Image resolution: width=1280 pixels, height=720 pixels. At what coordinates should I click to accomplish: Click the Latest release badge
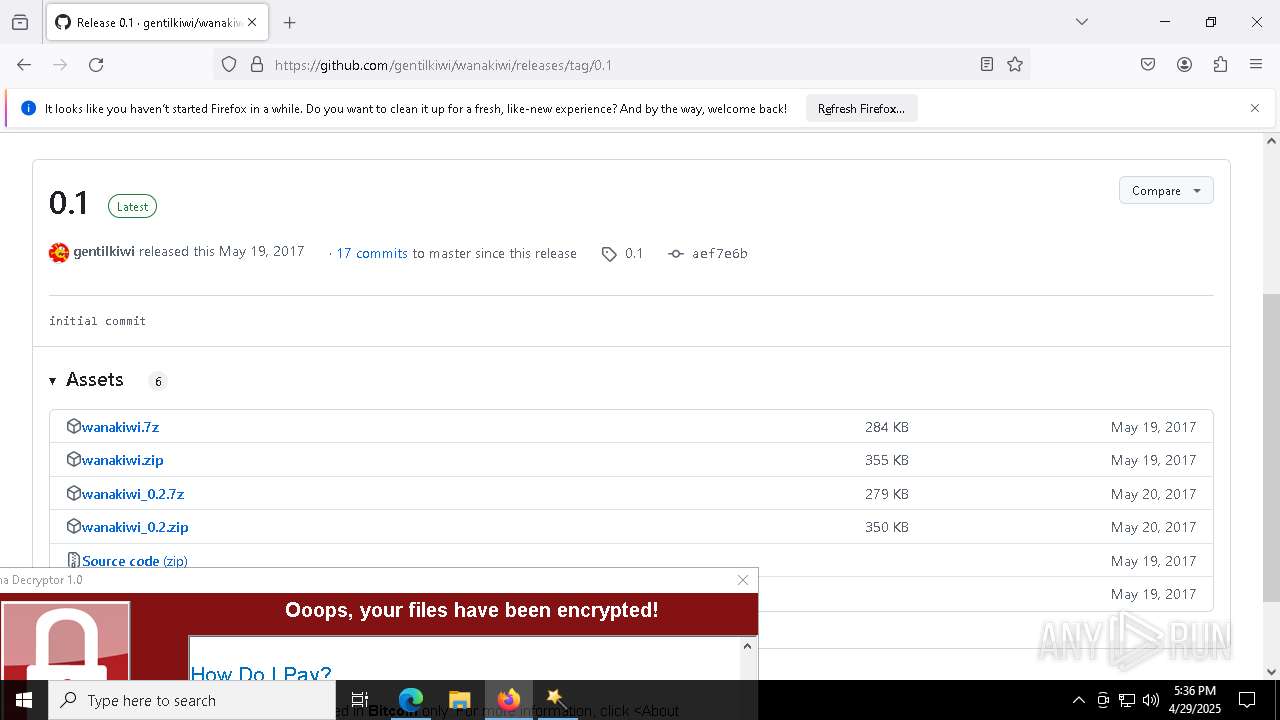[132, 207]
